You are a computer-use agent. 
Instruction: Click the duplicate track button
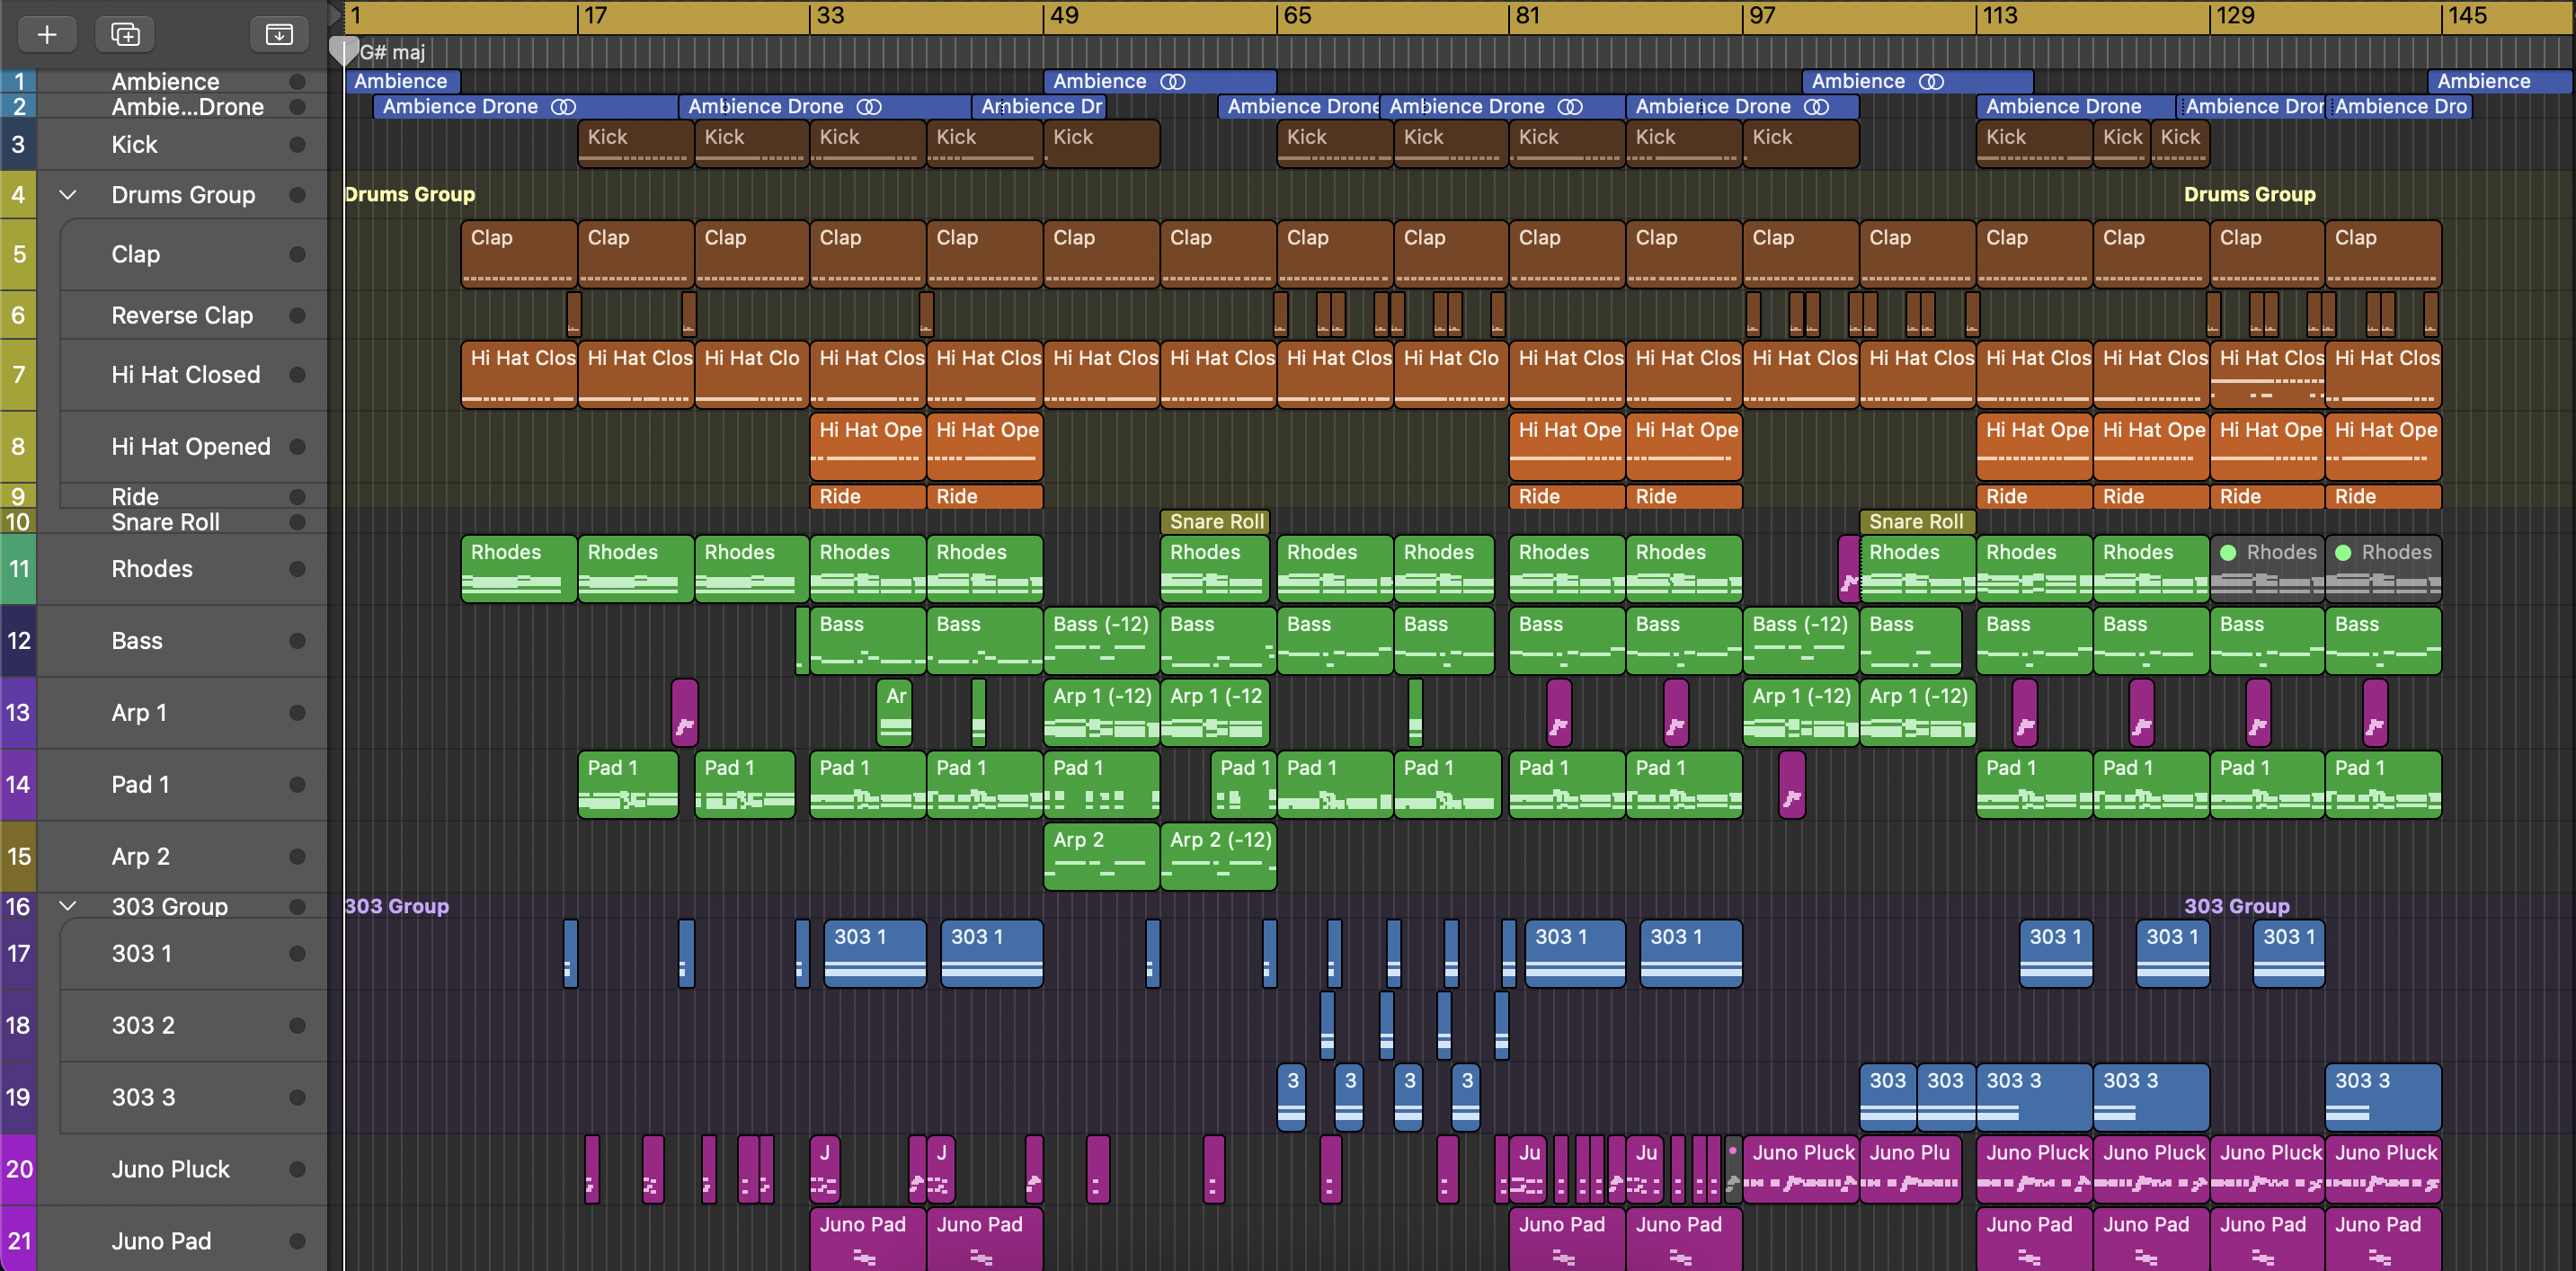[x=125, y=34]
